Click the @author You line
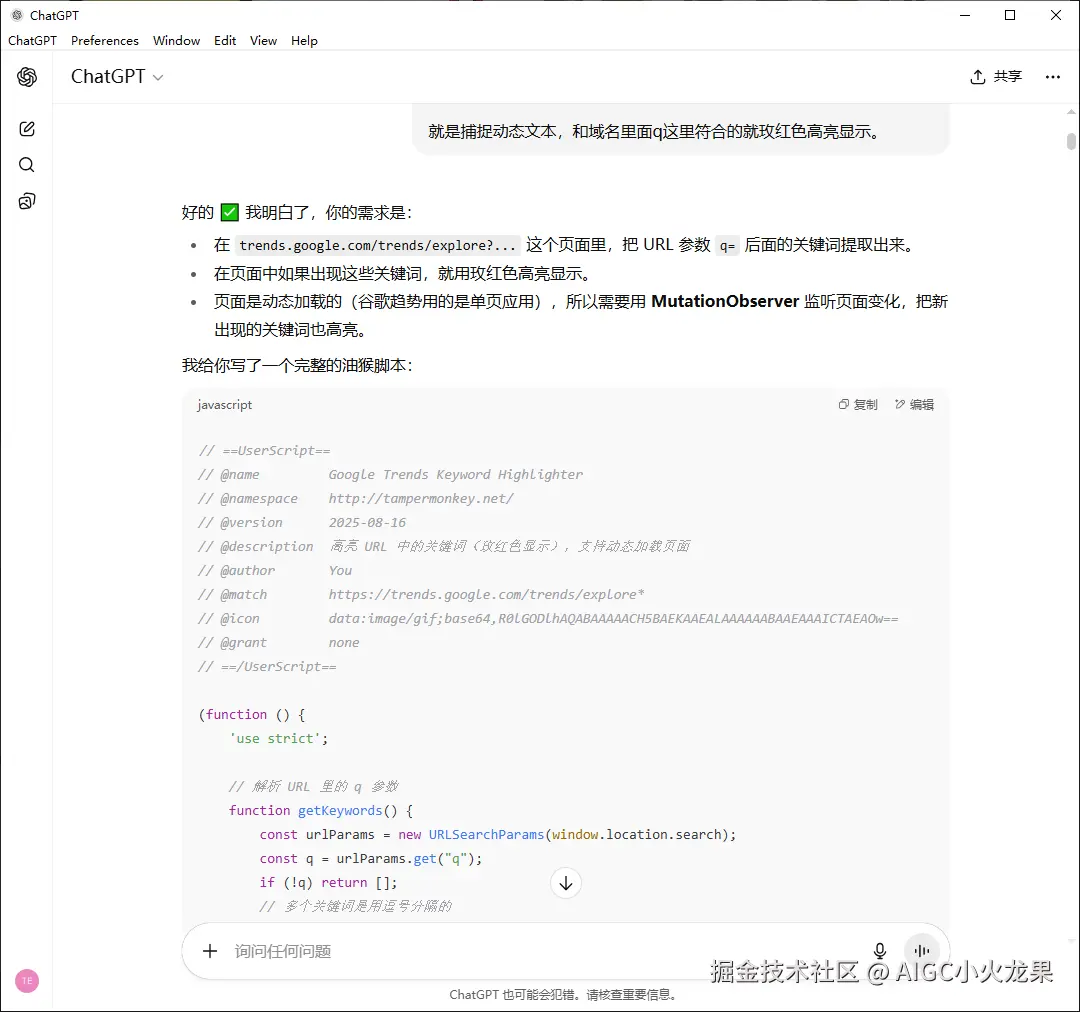1080x1012 pixels. [275, 570]
